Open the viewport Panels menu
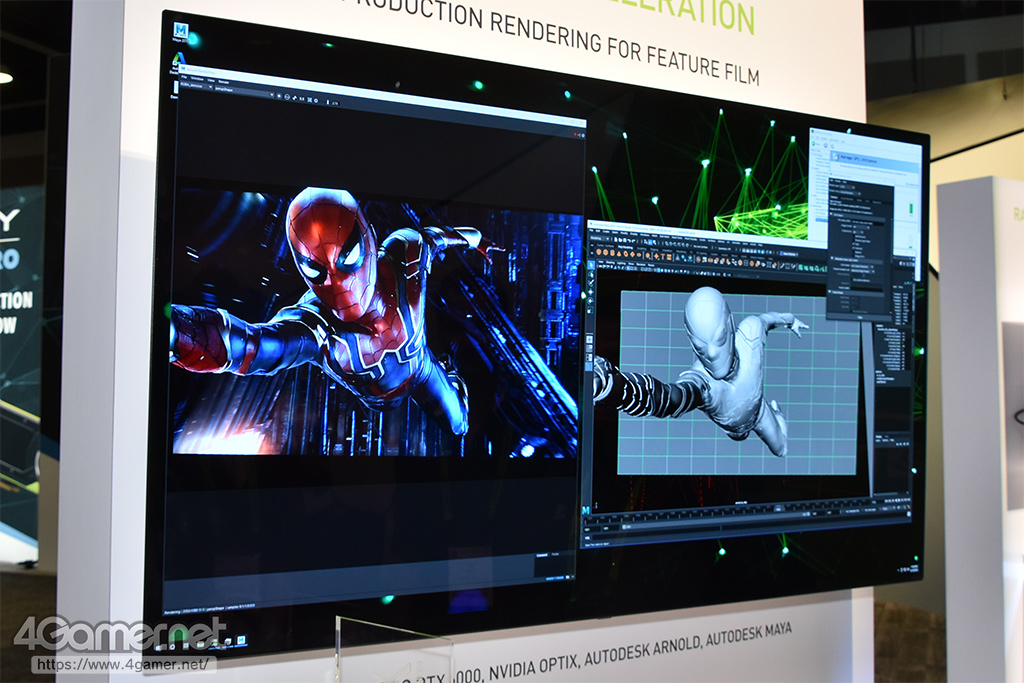Image resolution: width=1024 pixels, height=683 pixels. (651, 265)
